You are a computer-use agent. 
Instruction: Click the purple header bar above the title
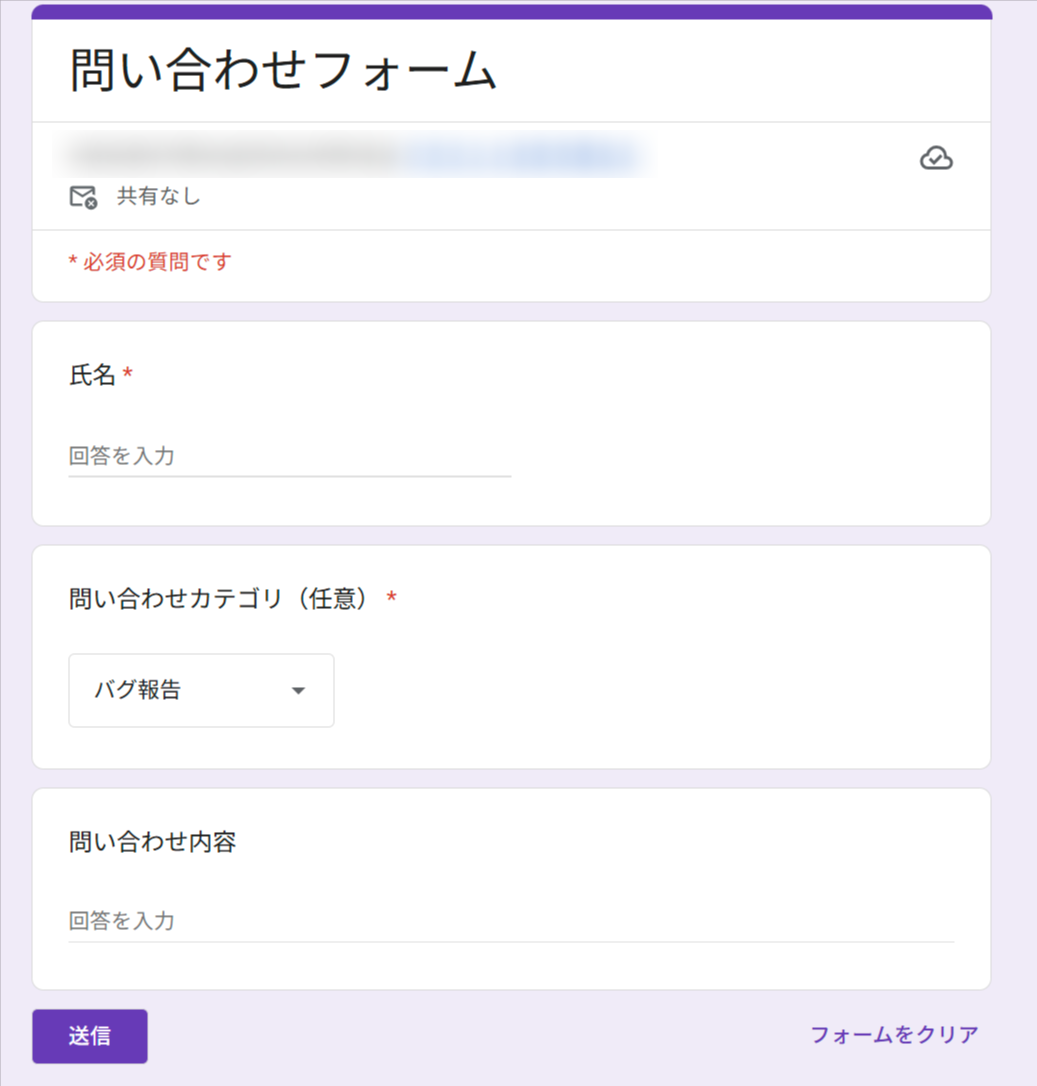point(512,9)
